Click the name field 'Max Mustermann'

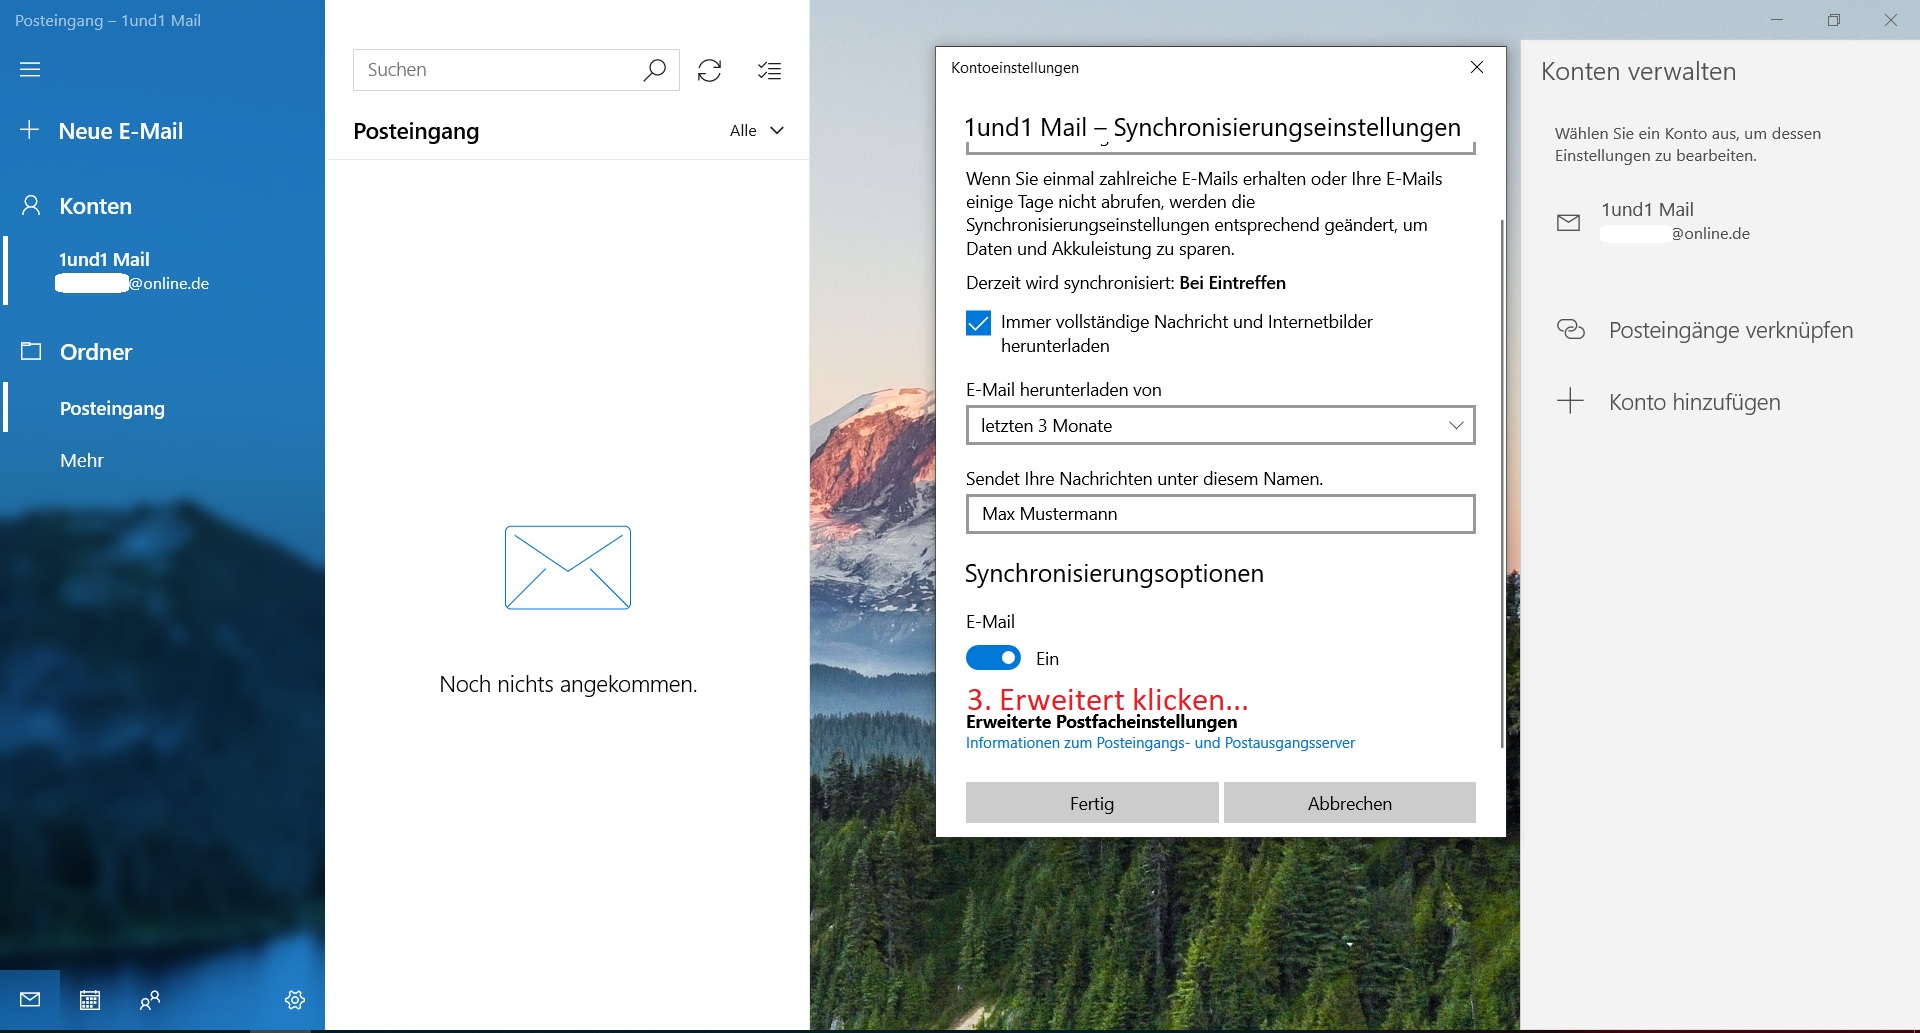click(x=1220, y=514)
